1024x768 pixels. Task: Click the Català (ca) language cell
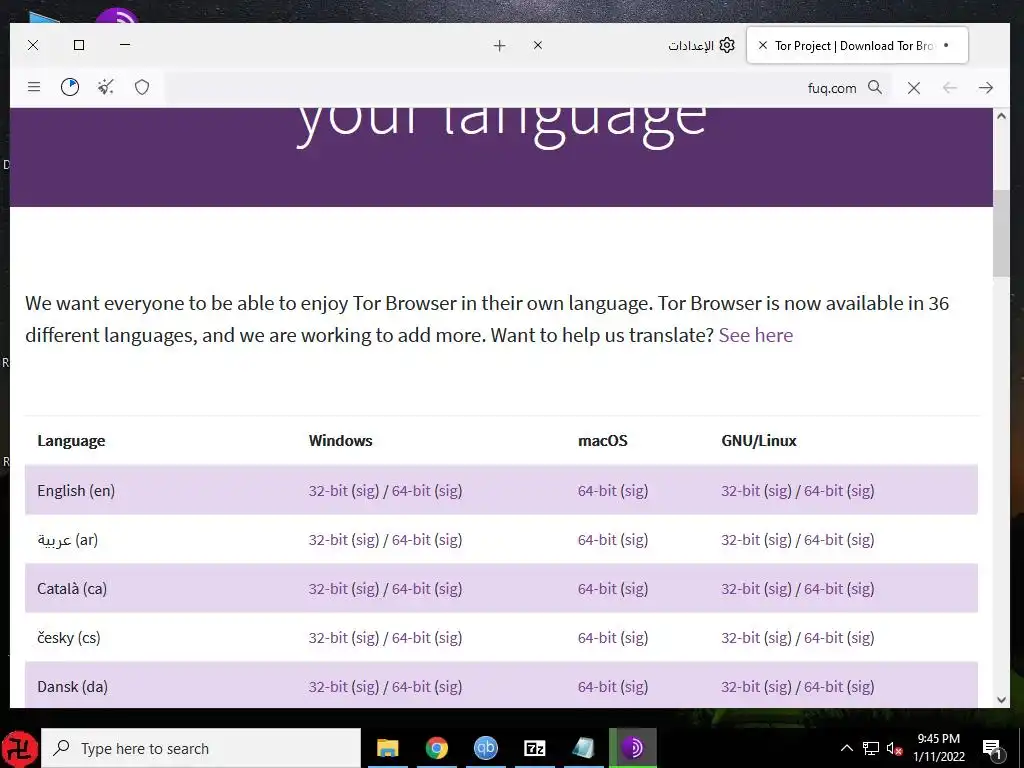[72, 588]
